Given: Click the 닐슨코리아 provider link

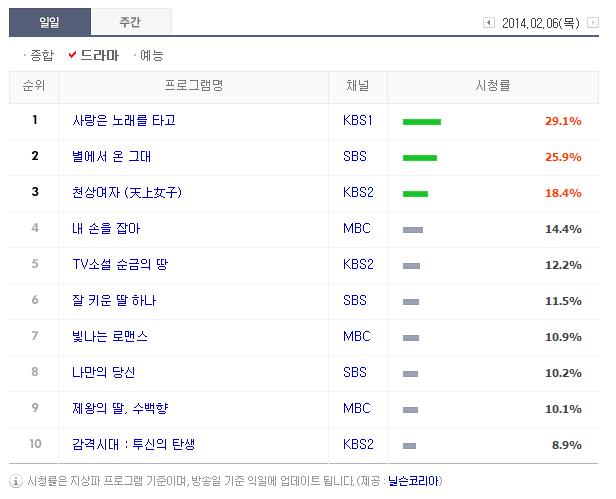Looking at the screenshot, I should click(413, 481).
